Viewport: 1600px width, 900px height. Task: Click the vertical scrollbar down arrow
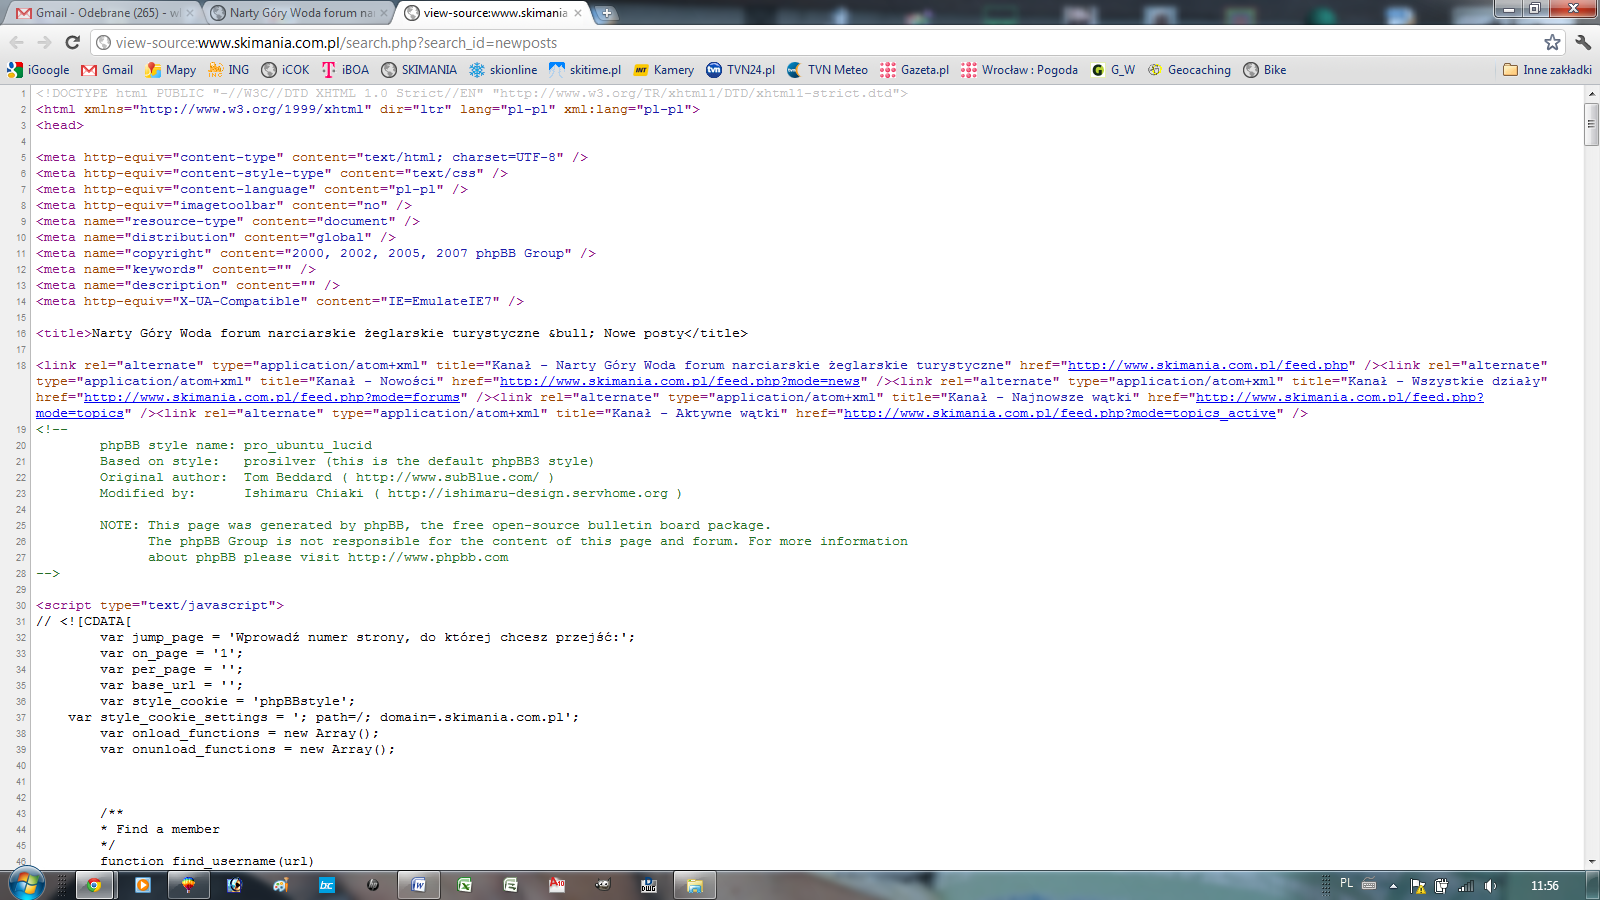pyautogui.click(x=1591, y=861)
